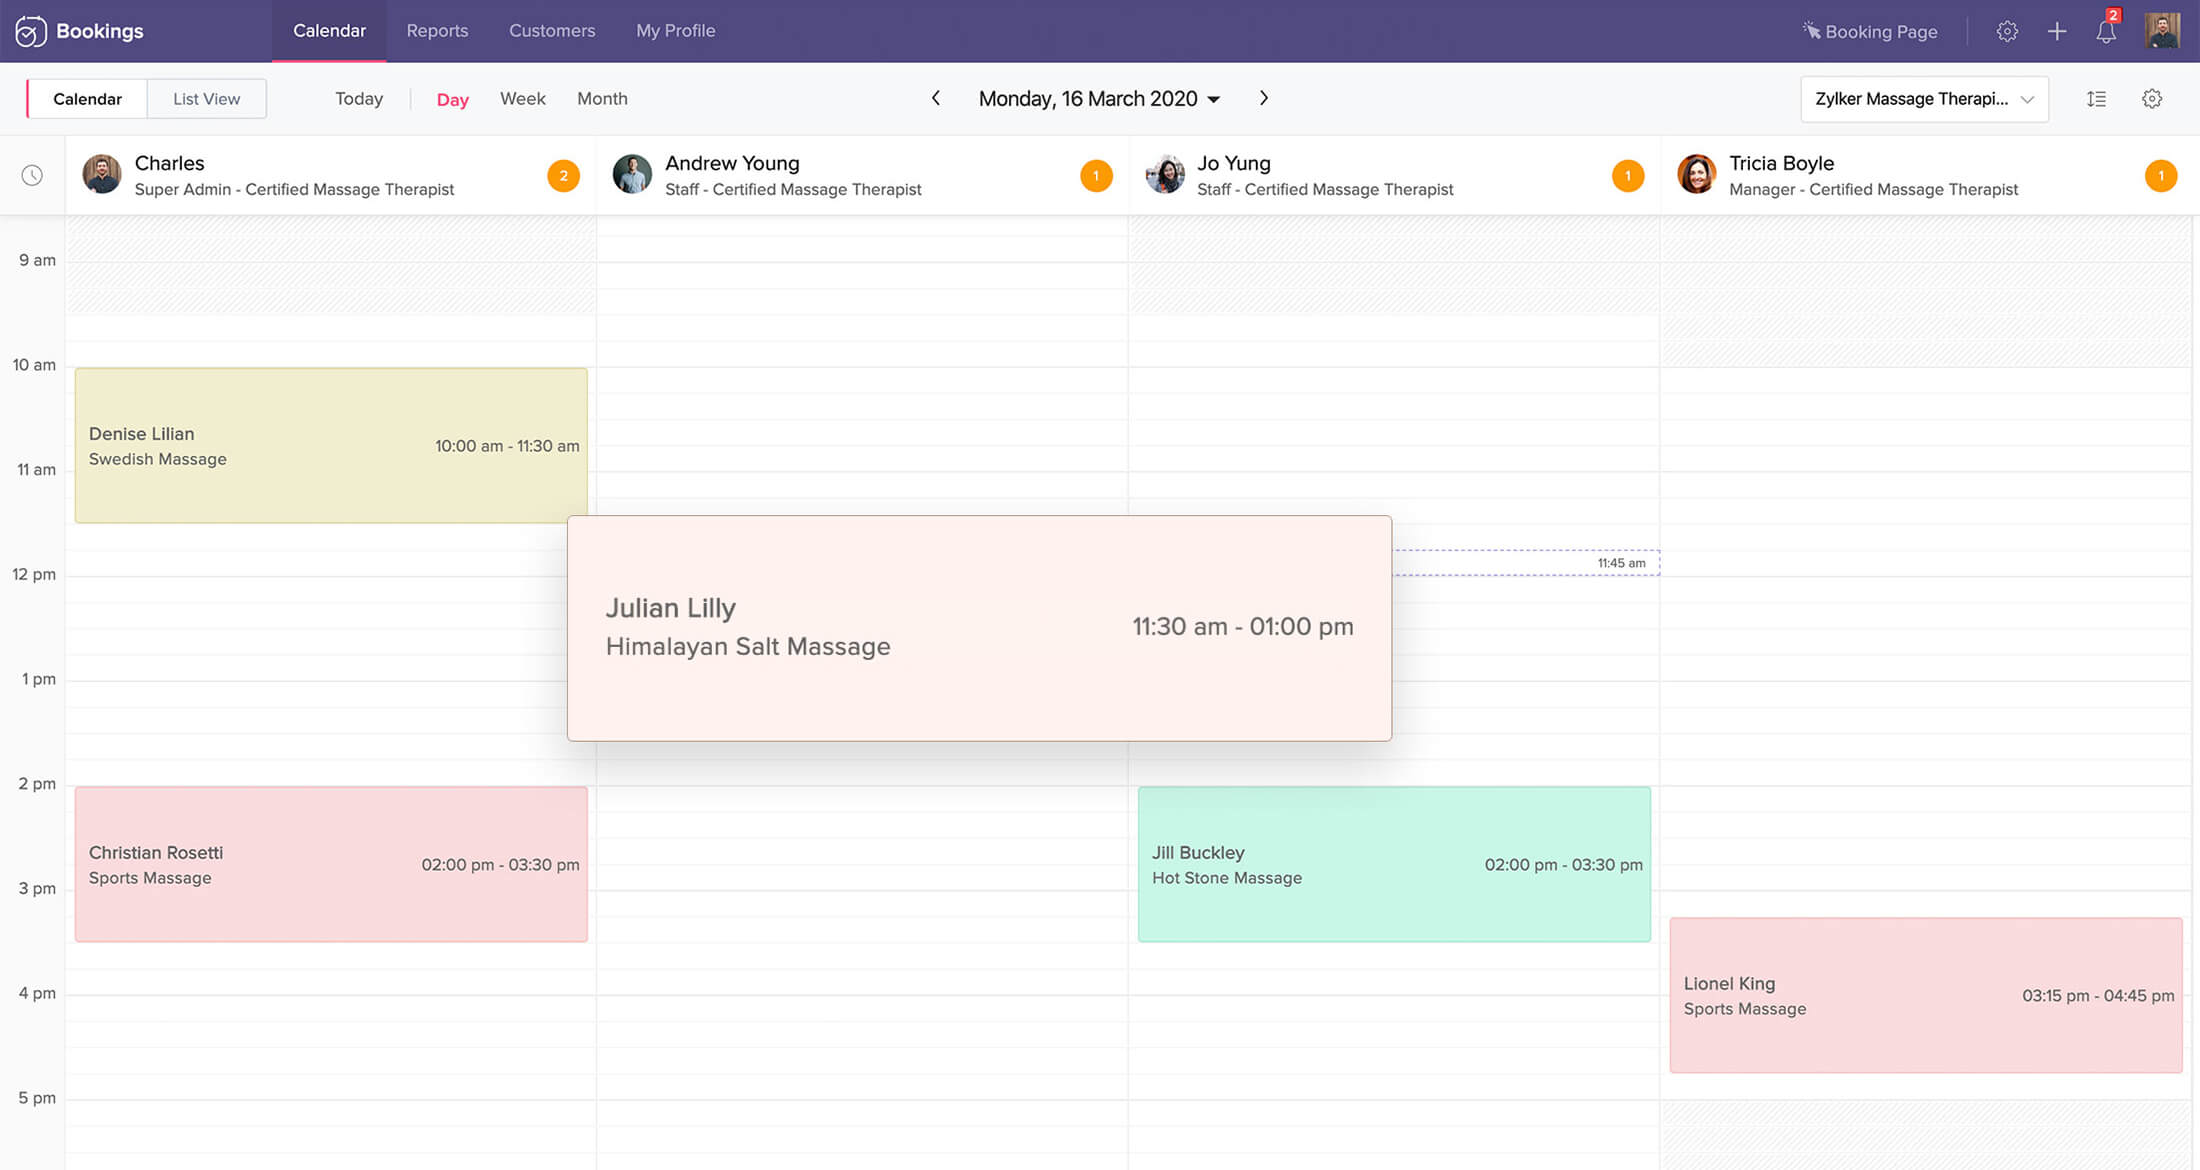Open Zylker Massage Therapi... workspace dropdown

1924,99
